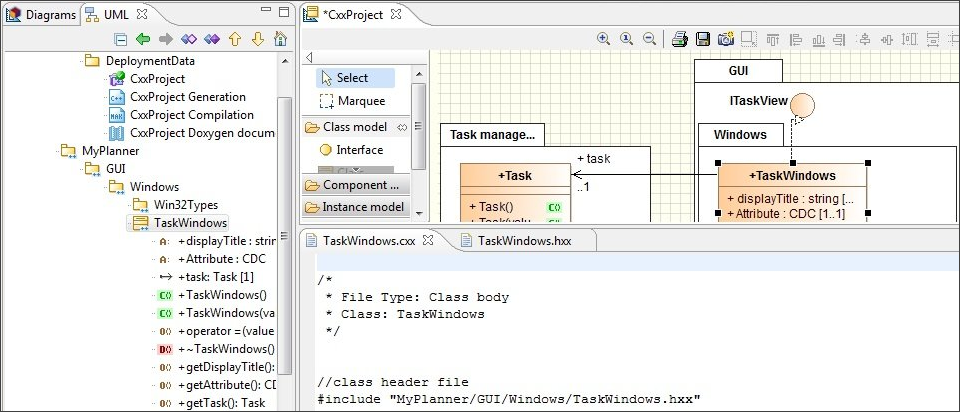Match widths of selected elements

(933, 39)
